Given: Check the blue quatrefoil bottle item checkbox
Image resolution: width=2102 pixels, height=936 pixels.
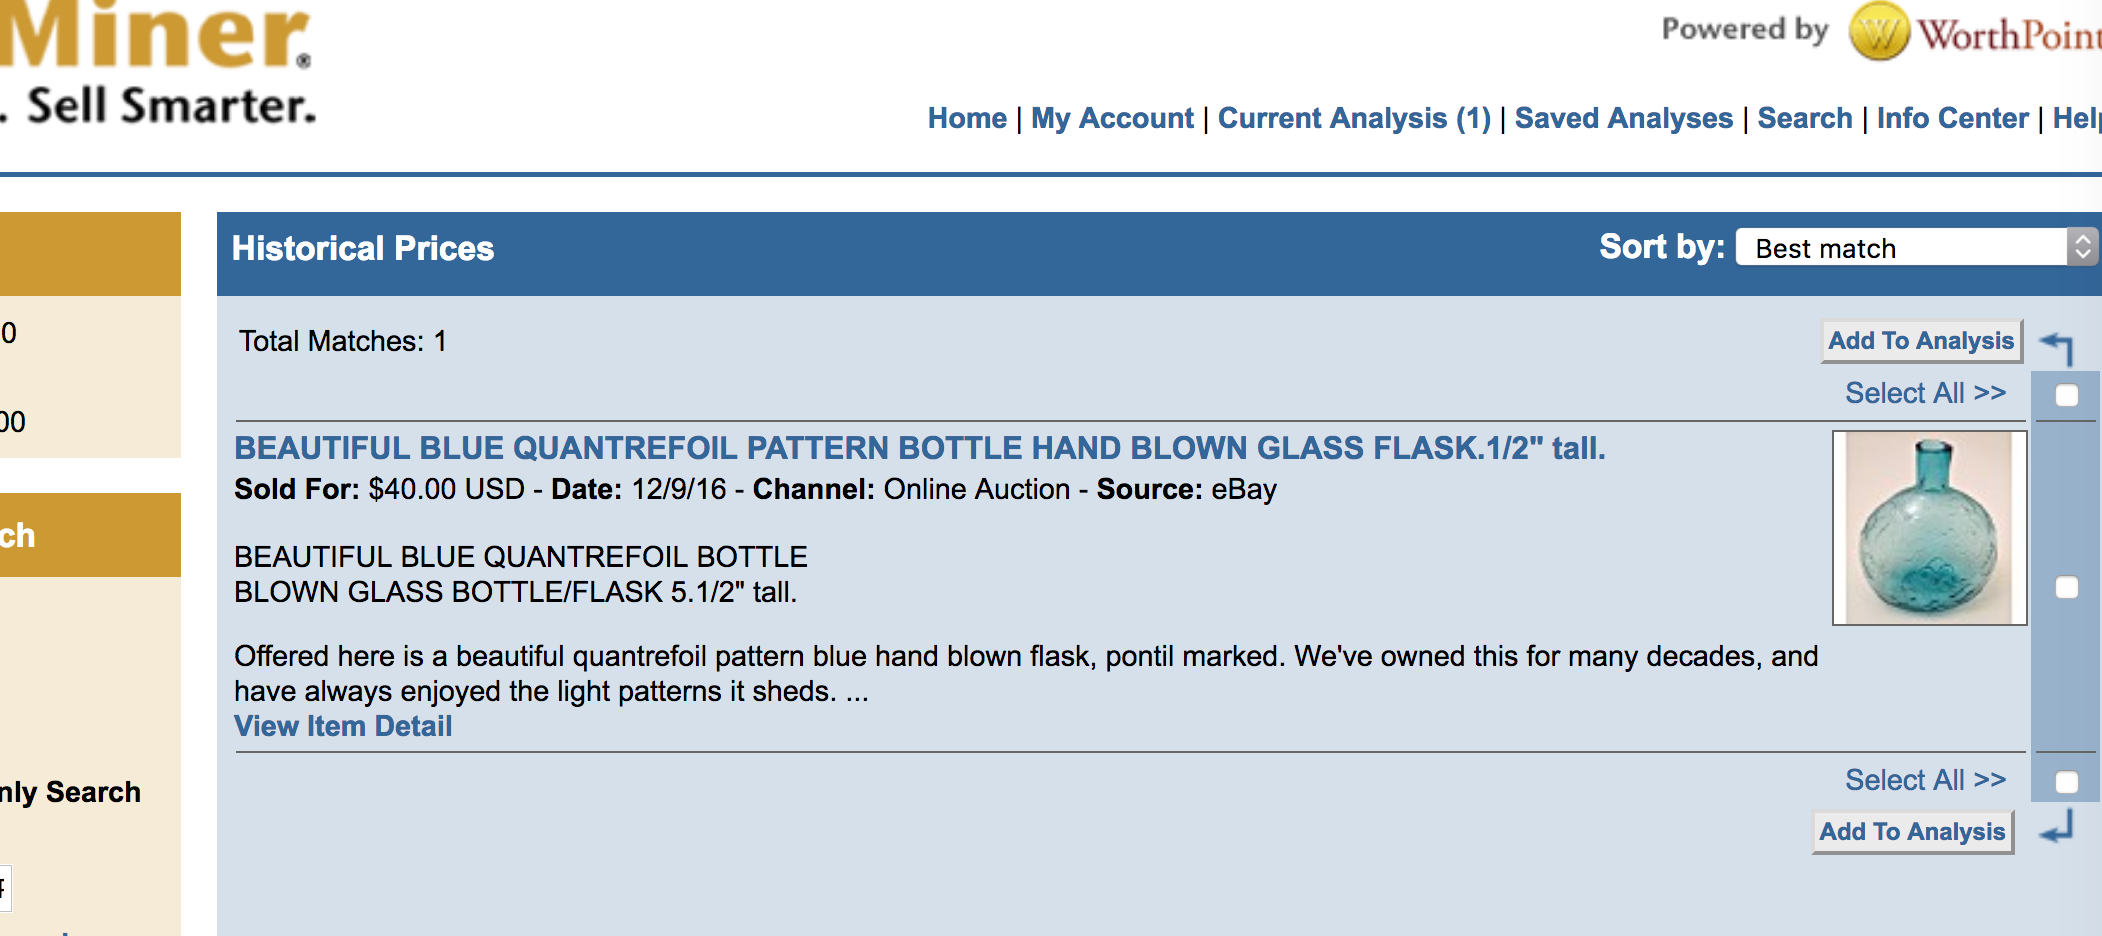Looking at the screenshot, I should 2066,587.
